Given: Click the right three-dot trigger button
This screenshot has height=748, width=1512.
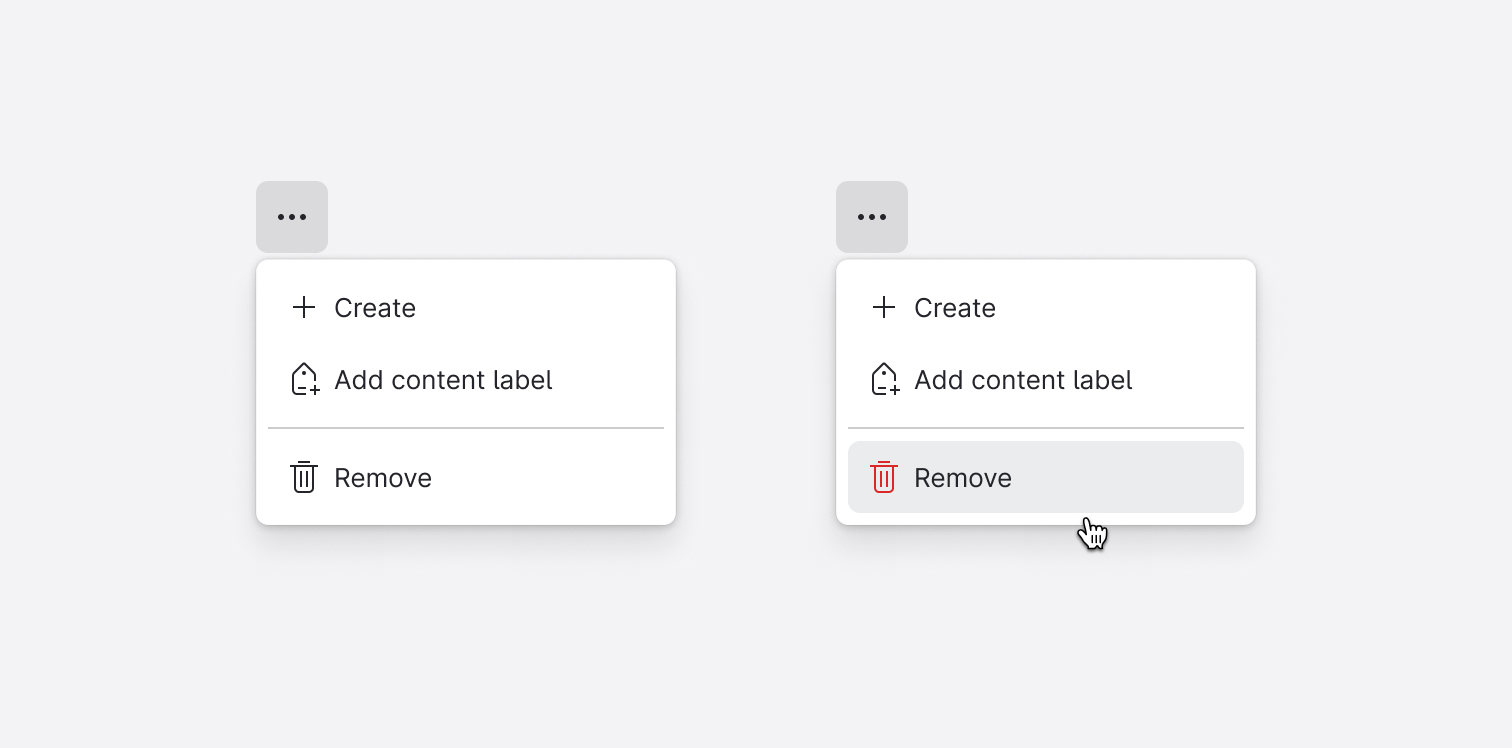Looking at the screenshot, I should tap(871, 217).
